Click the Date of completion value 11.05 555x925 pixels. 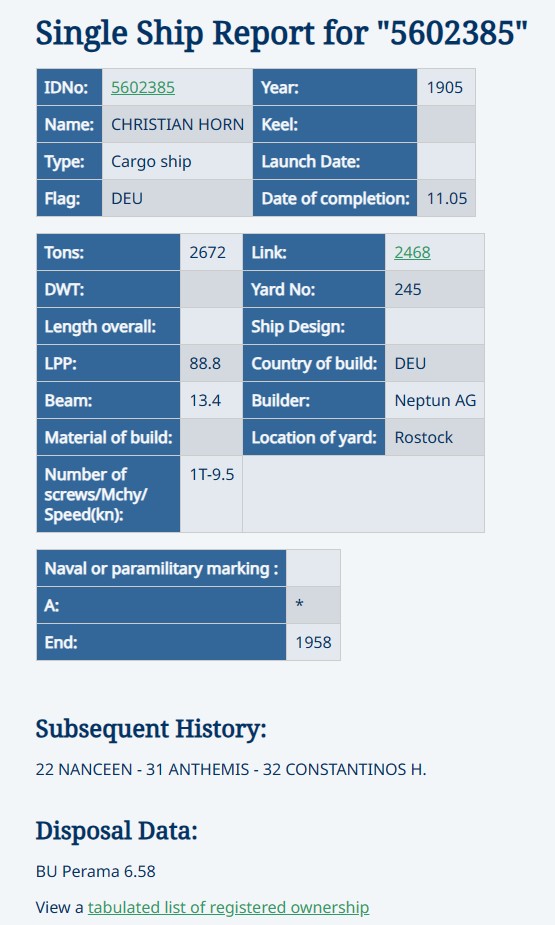[x=446, y=198]
